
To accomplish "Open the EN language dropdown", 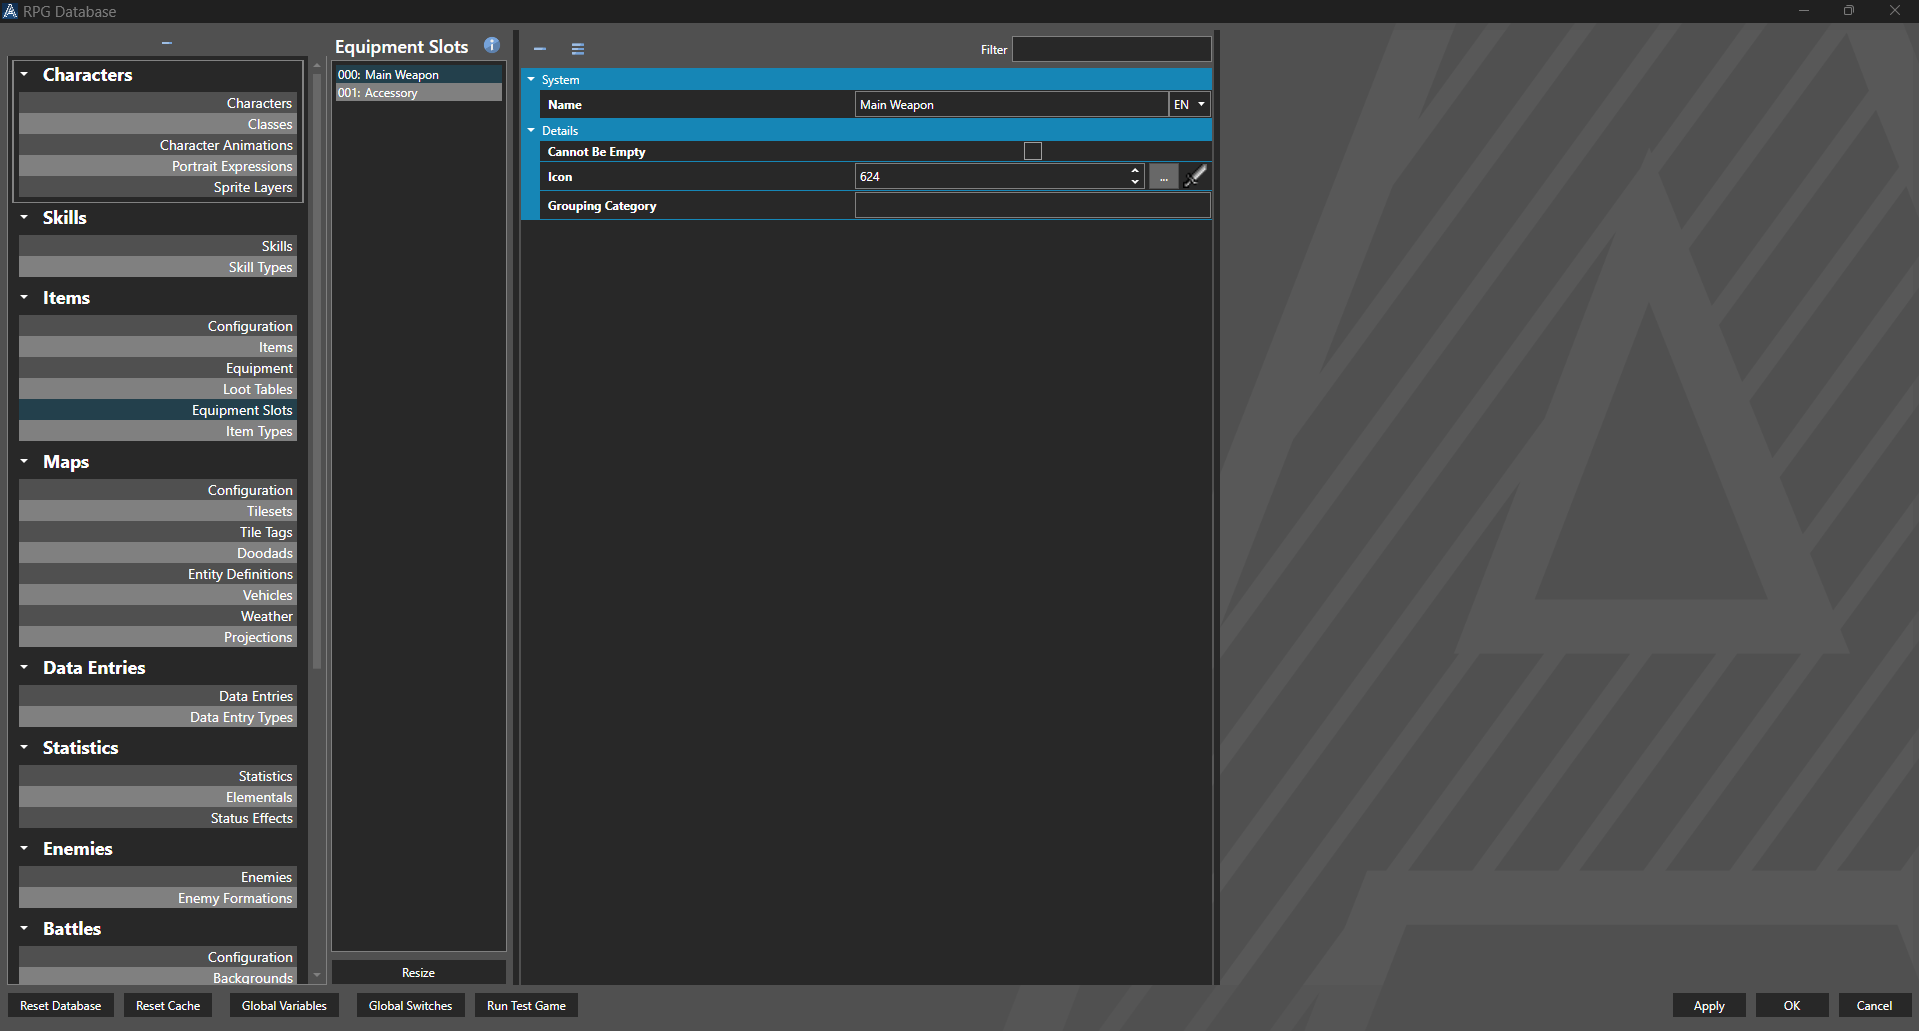I will 1189,105.
